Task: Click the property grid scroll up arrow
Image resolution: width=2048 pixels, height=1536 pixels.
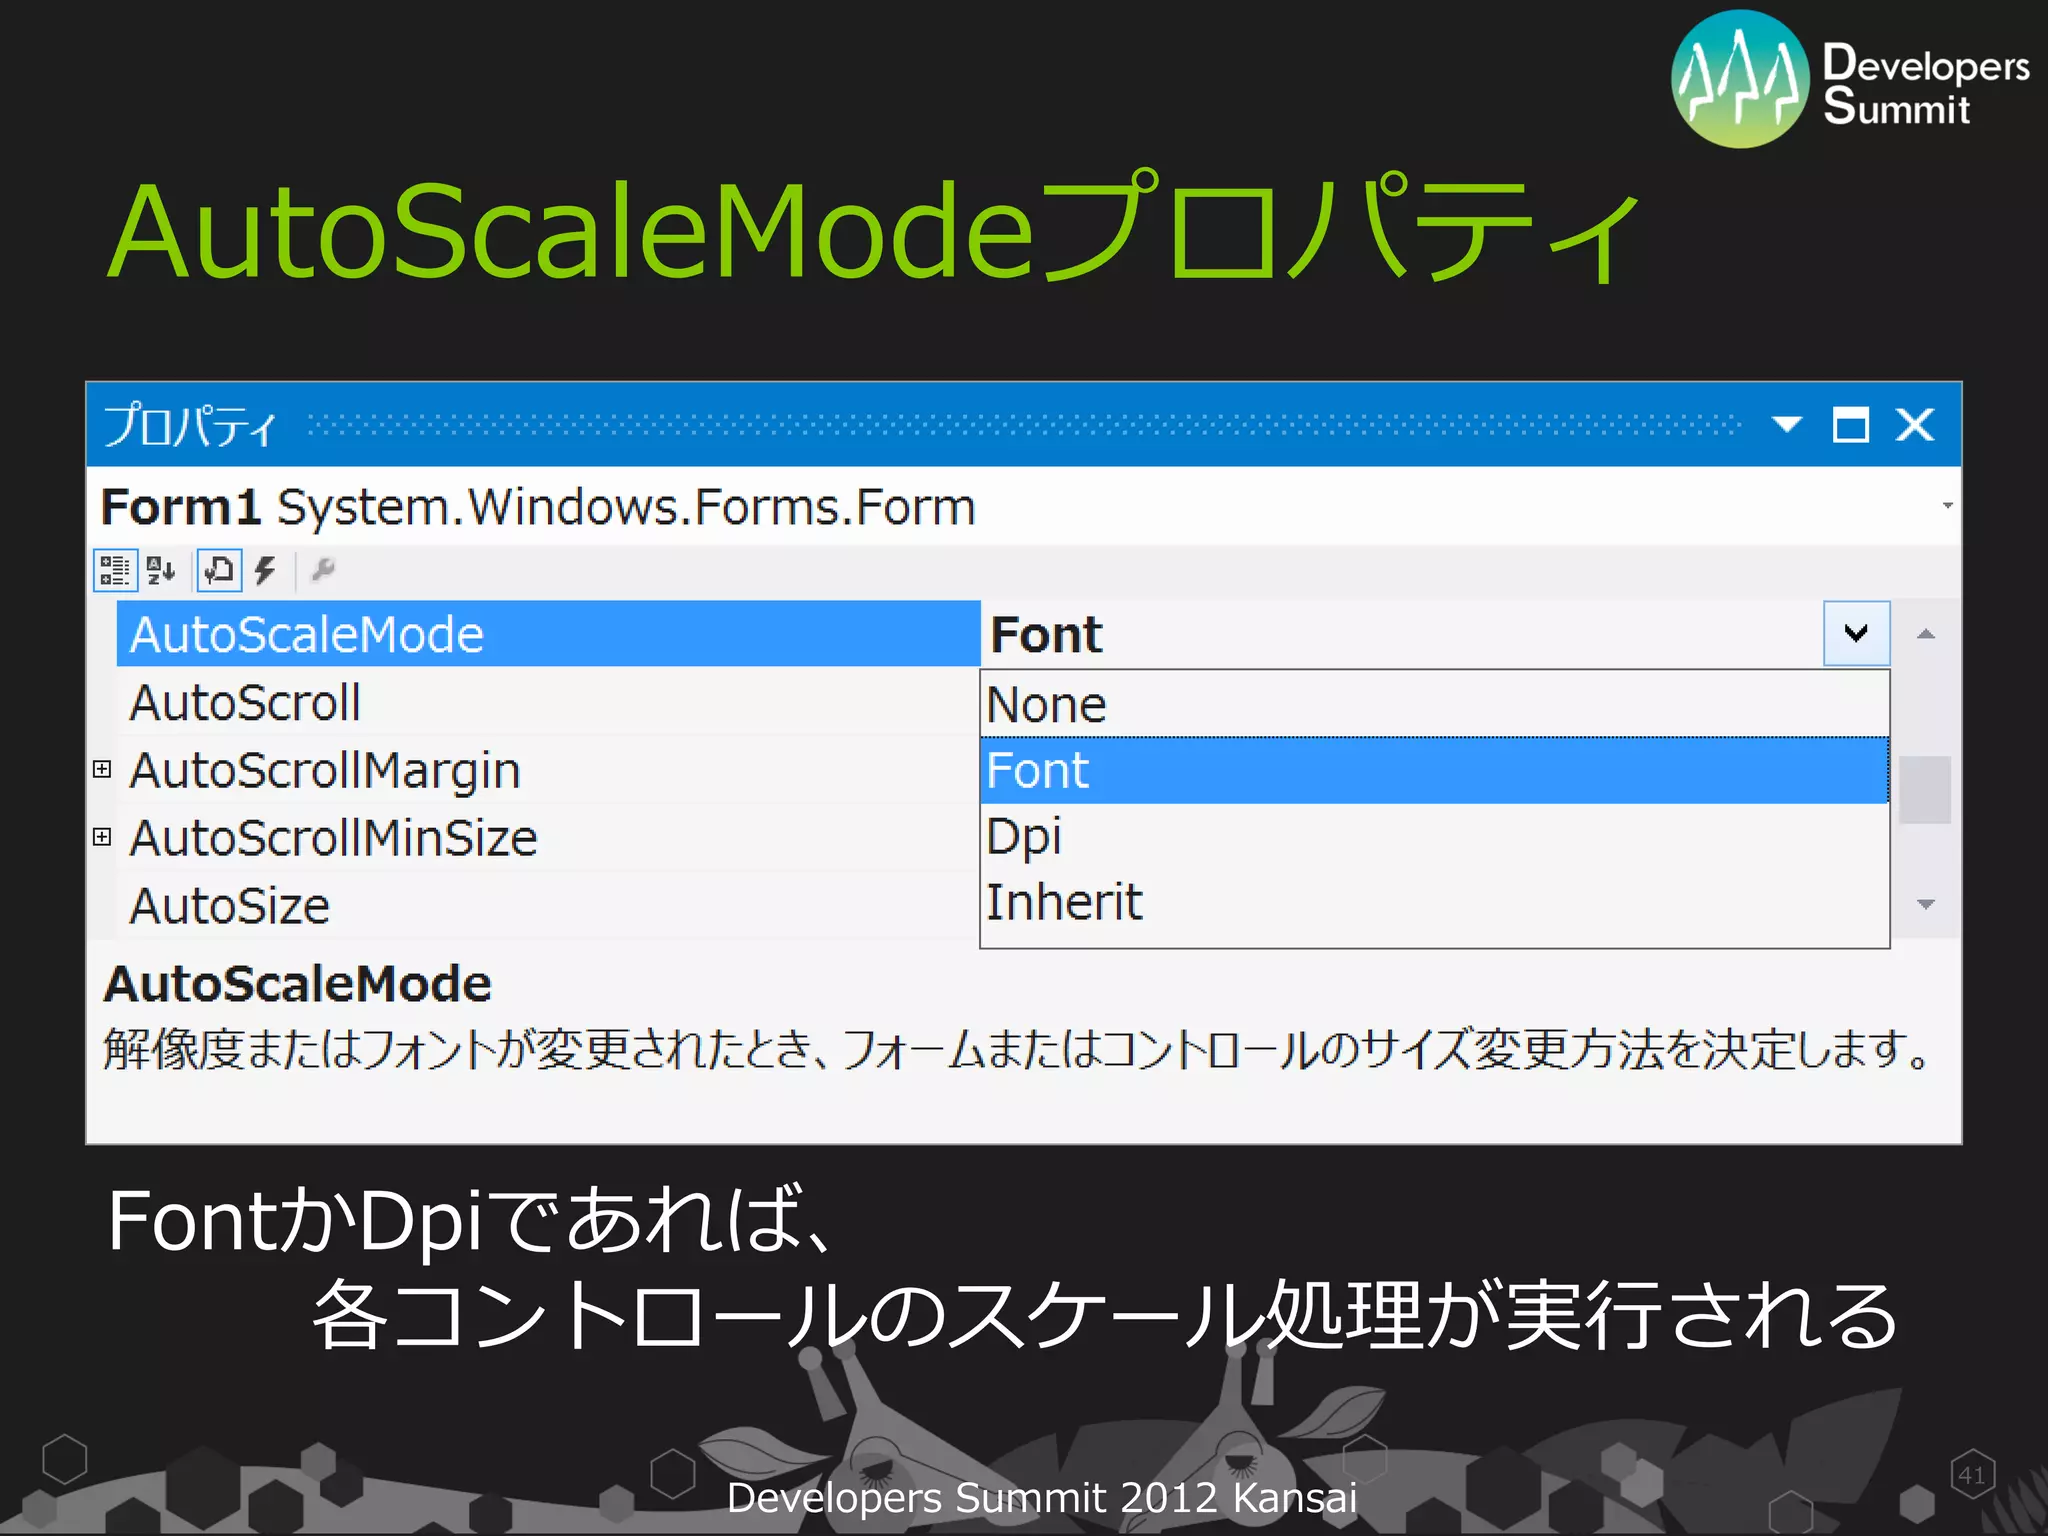Action: [x=1926, y=634]
